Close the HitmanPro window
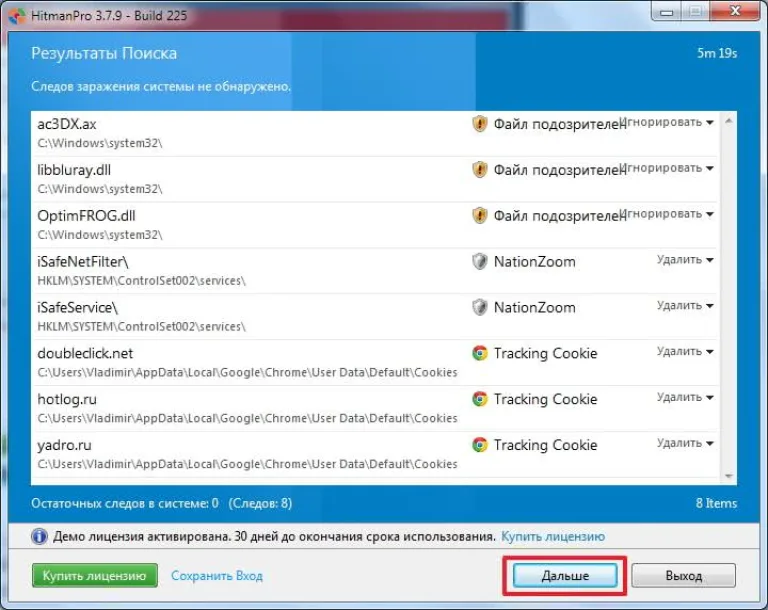This screenshot has width=768, height=610. click(735, 11)
